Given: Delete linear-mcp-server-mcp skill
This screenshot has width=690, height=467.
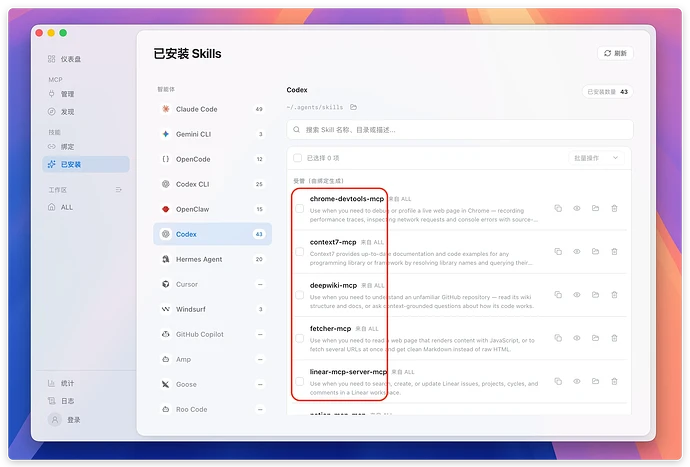Looking at the screenshot, I should pos(614,381).
